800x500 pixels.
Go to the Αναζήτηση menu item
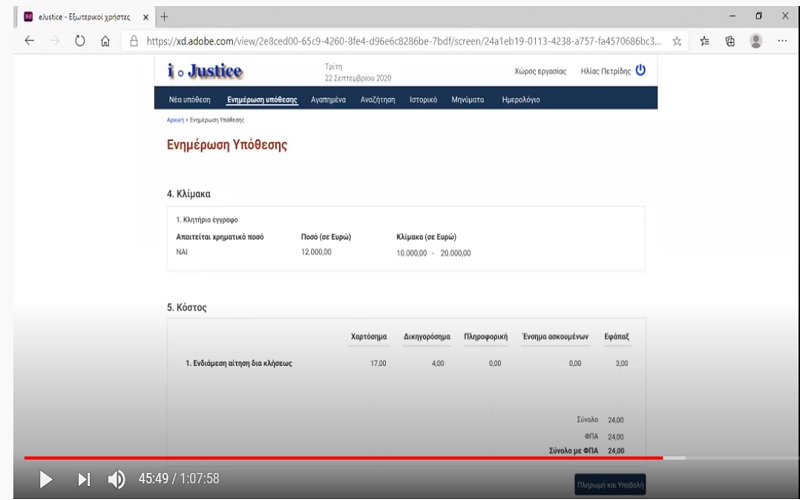click(x=378, y=100)
